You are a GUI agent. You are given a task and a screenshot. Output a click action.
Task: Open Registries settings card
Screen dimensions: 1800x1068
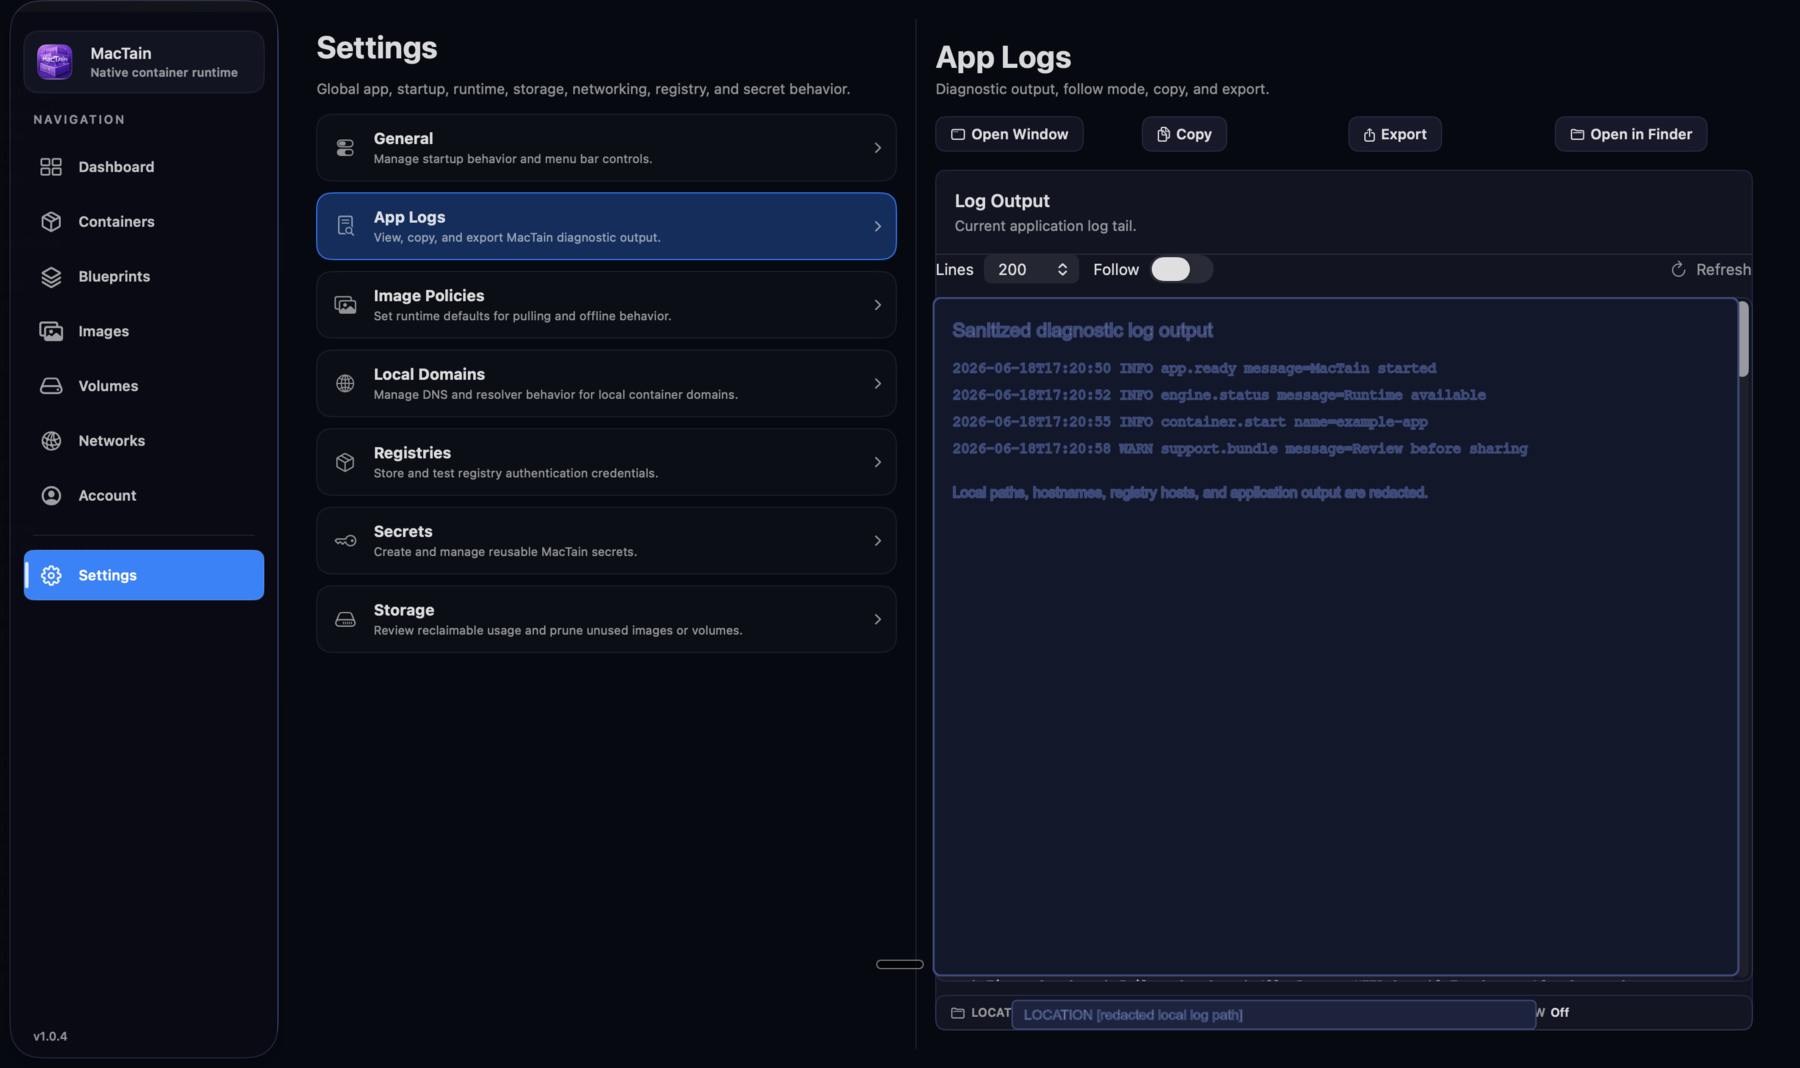[606, 462]
